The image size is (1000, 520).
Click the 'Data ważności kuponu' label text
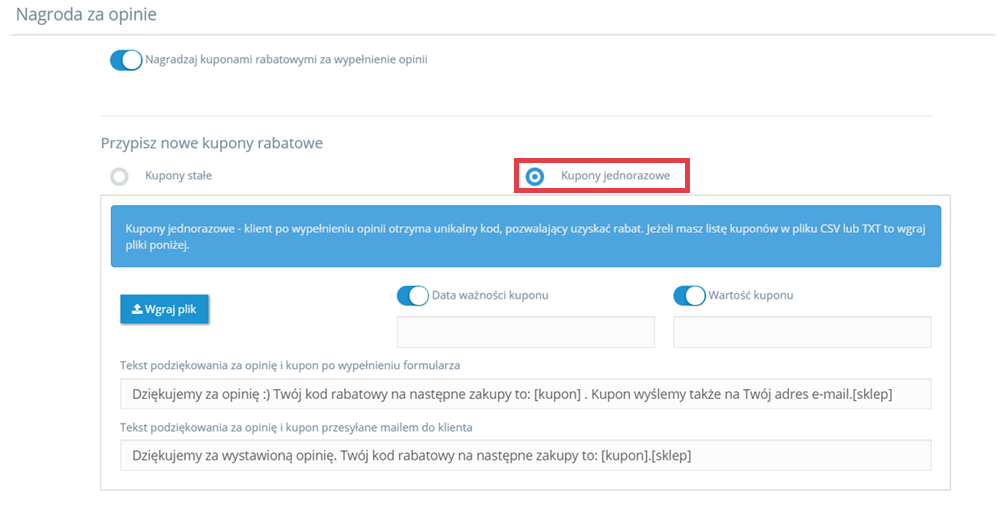(x=490, y=295)
